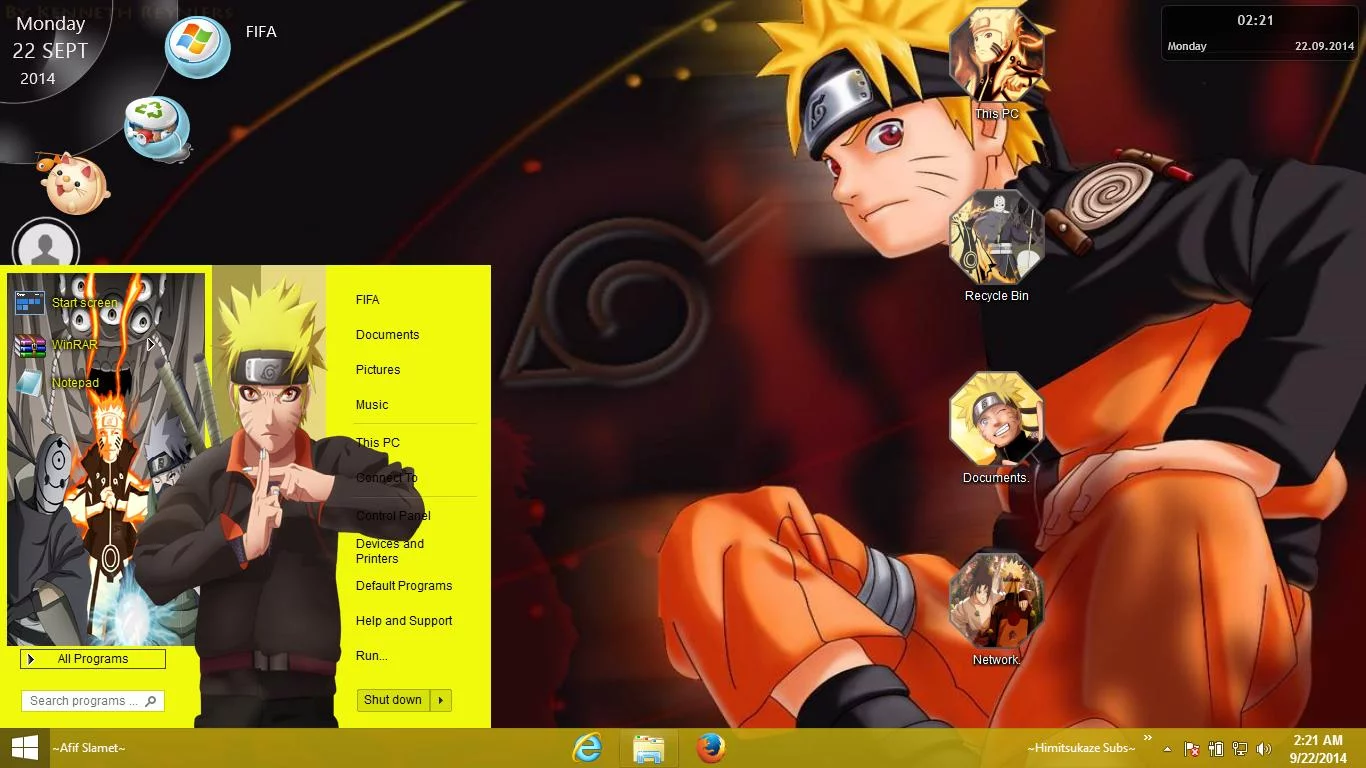Click the ~Afif Slamet~ taskbar toolbar label

pyautogui.click(x=89, y=748)
